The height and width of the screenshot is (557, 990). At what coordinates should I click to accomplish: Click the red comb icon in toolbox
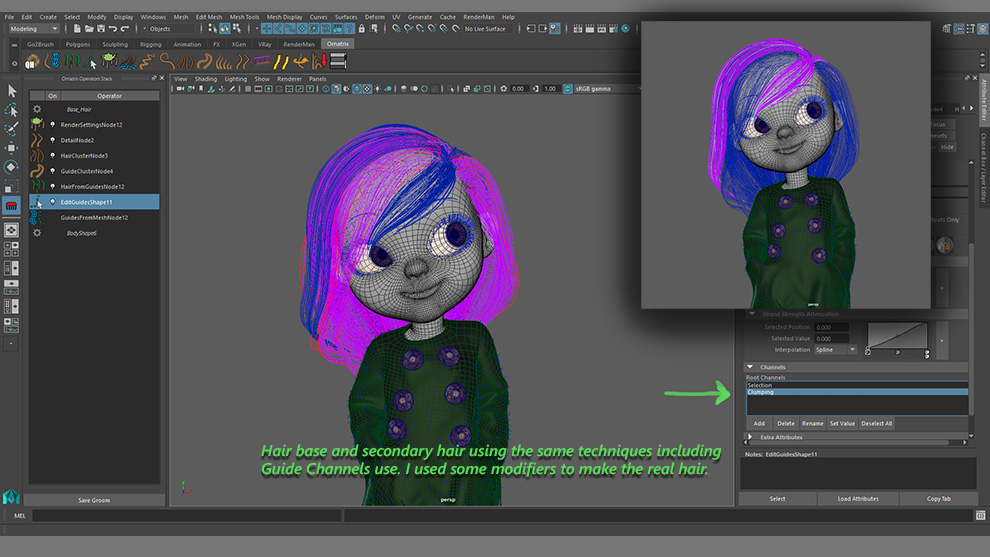coord(11,206)
